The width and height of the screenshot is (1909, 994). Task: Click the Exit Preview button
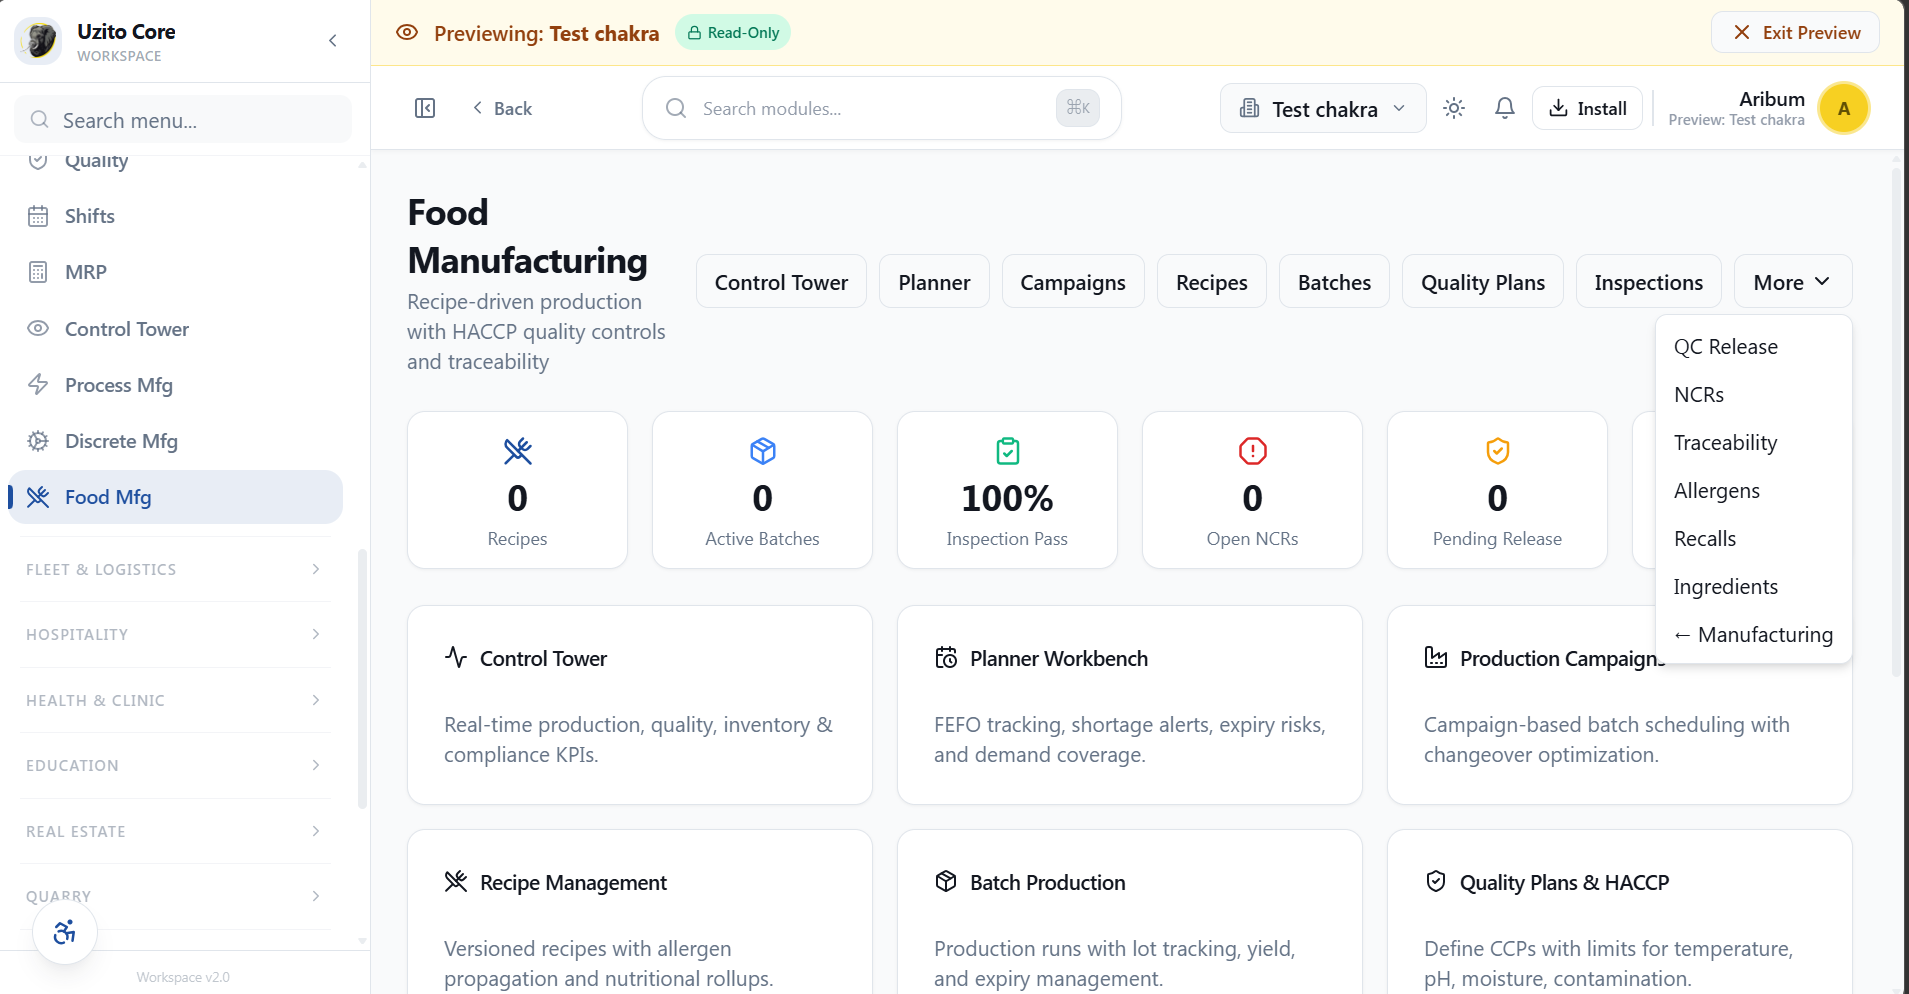pos(1796,33)
